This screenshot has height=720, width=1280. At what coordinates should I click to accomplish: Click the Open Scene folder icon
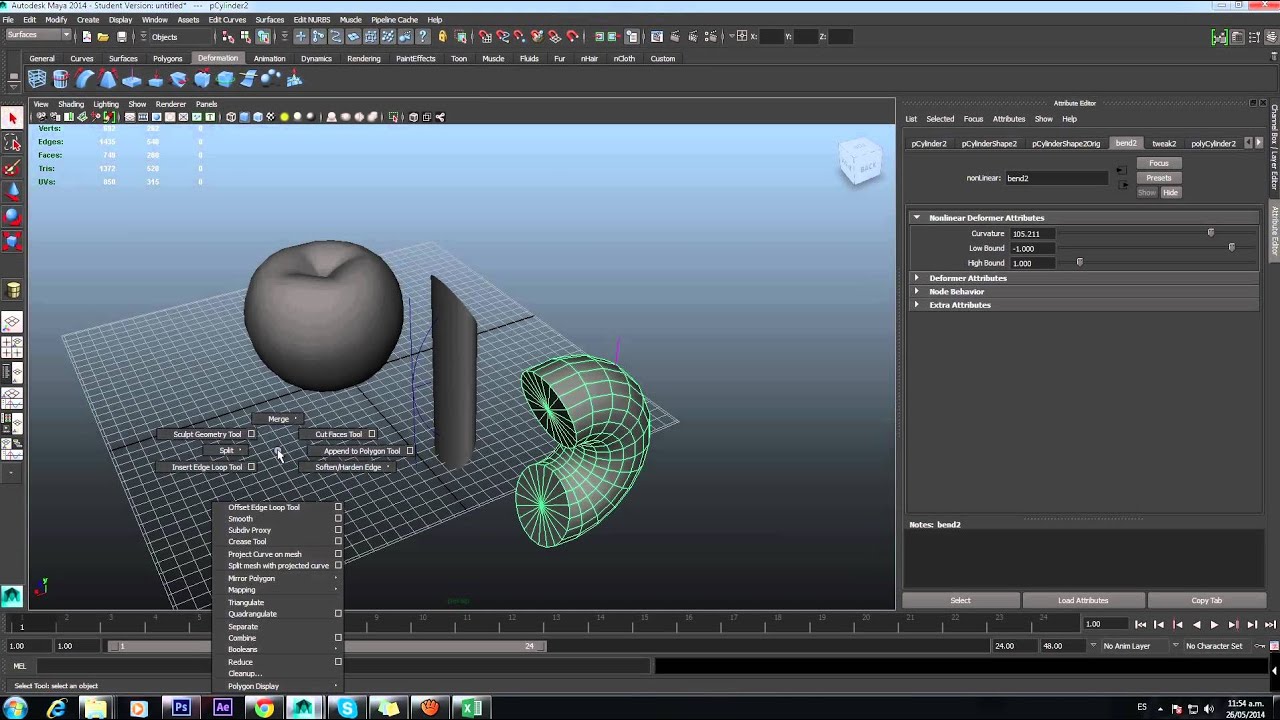[x=103, y=37]
